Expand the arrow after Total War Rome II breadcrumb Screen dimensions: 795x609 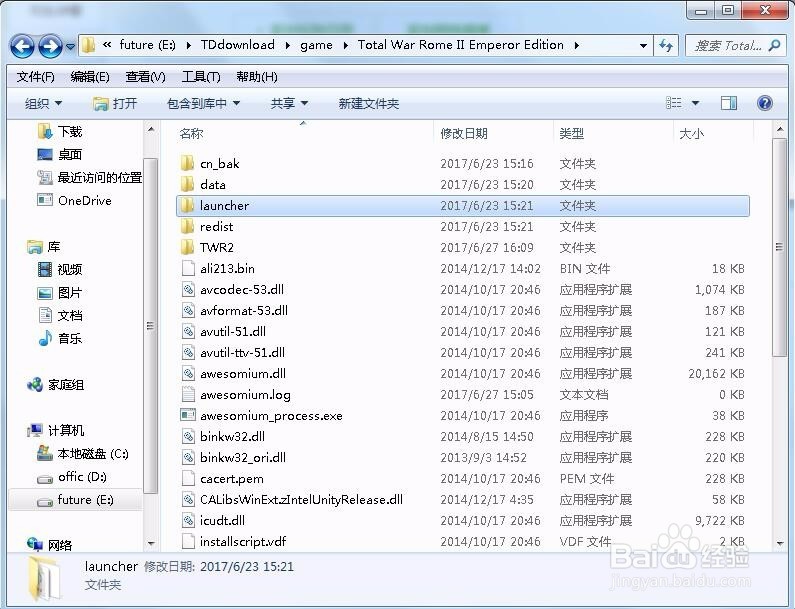[576, 45]
